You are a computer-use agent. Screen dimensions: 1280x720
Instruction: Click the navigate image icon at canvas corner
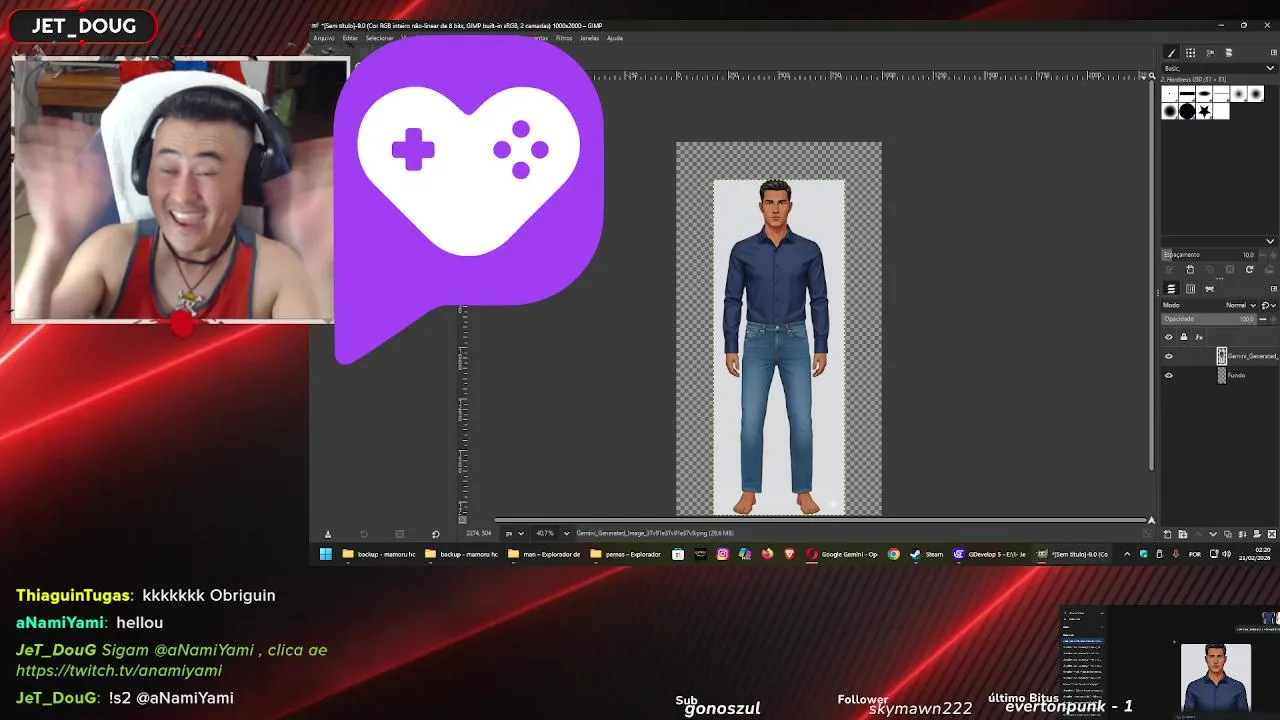tap(1151, 520)
